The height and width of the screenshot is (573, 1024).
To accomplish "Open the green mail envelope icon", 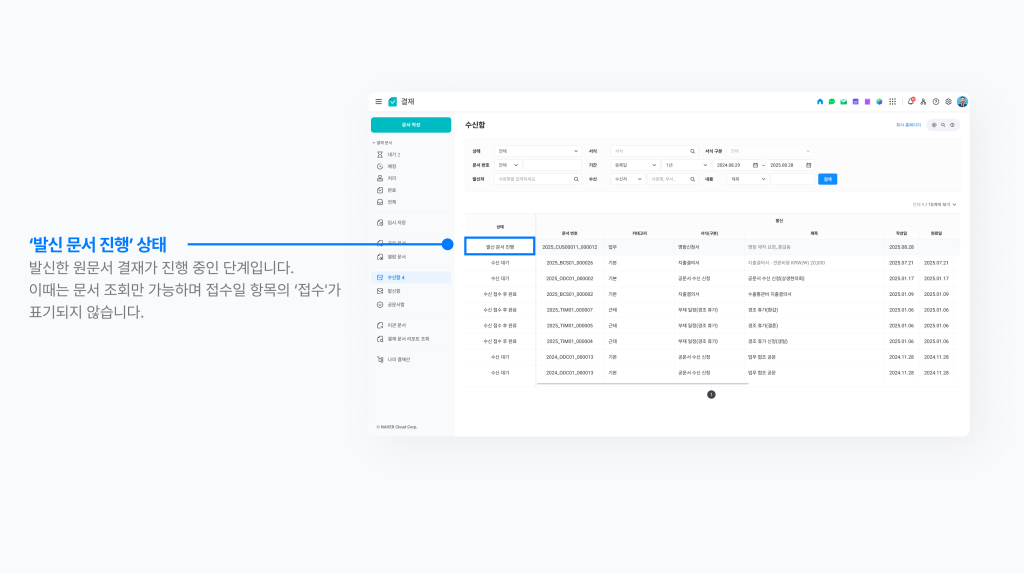I will tap(844, 102).
